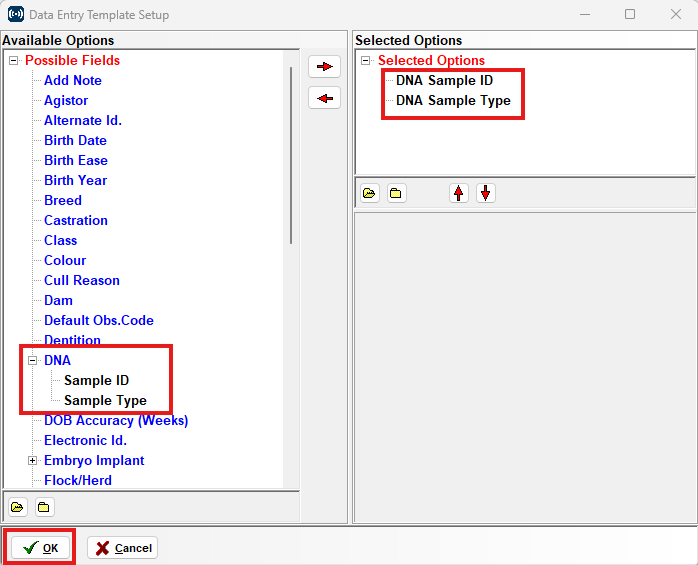Click open-folder icon under Available Options
Image resolution: width=698 pixels, height=565 pixels.
click(18, 507)
